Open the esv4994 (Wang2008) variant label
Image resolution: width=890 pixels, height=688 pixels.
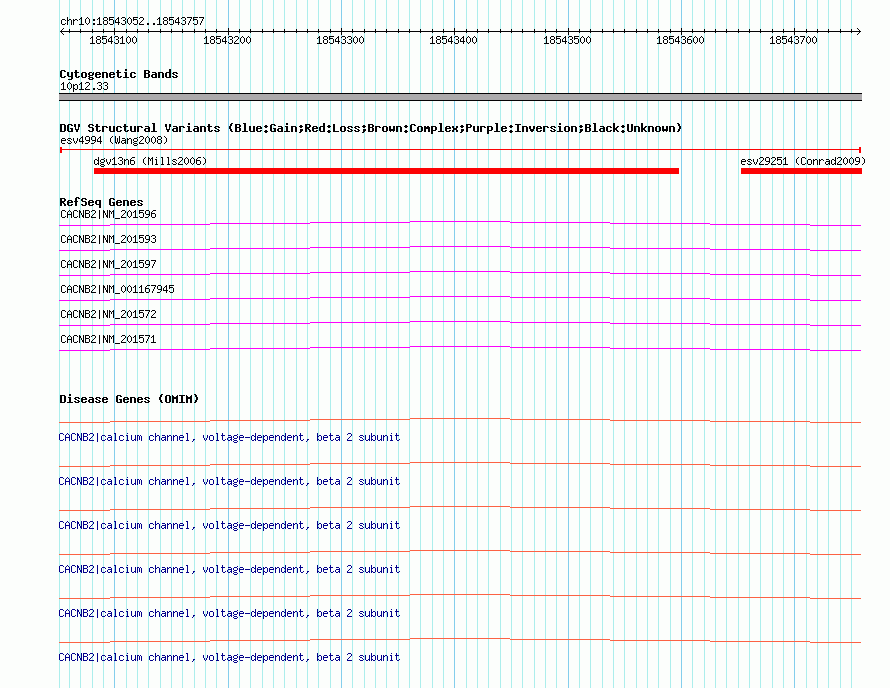point(114,140)
